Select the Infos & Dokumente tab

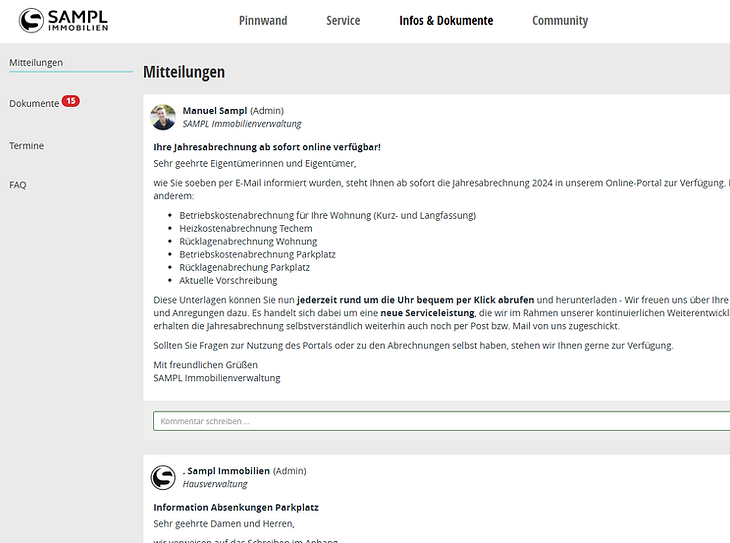446,21
